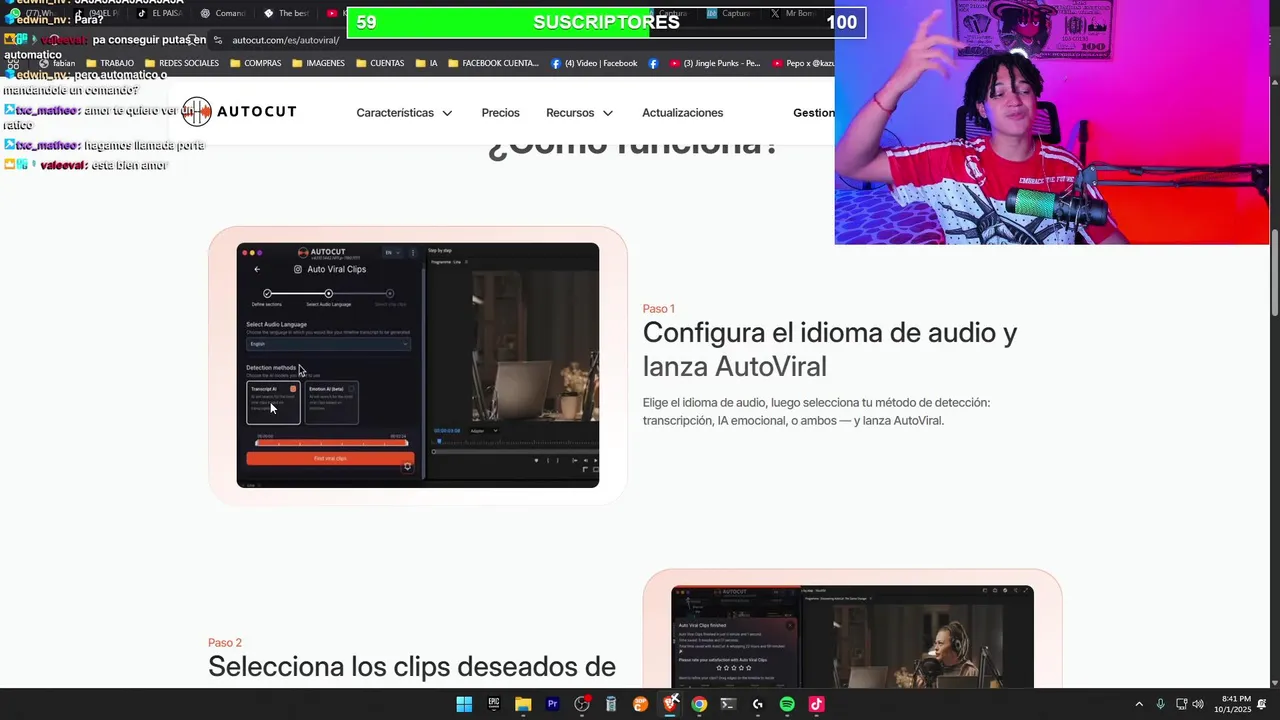Click the Paso 2 label text
Viewport: 1280px width, 720px height.
225,643
